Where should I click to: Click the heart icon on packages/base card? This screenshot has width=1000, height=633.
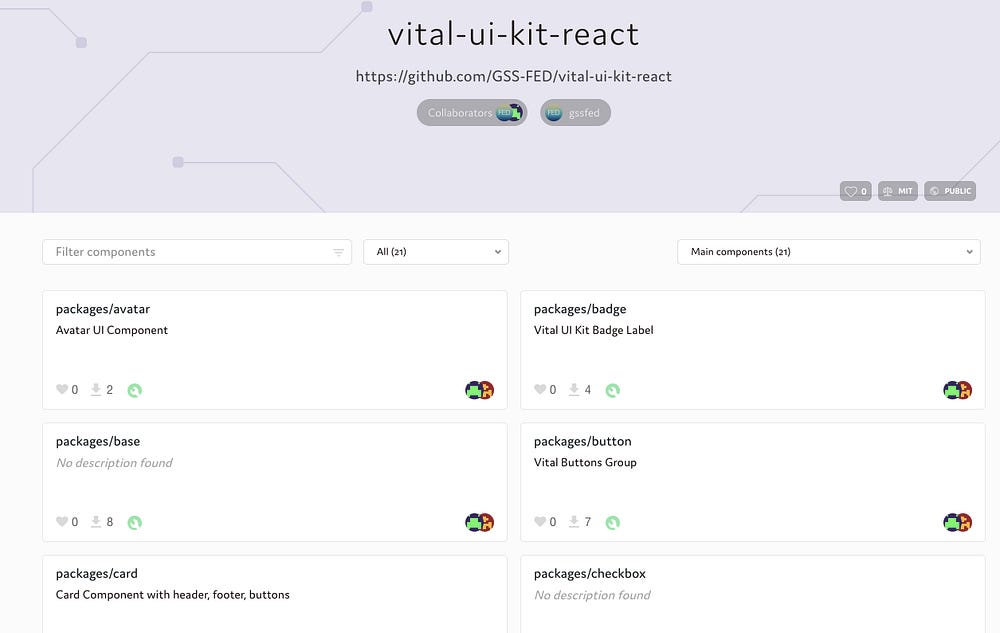(x=62, y=521)
